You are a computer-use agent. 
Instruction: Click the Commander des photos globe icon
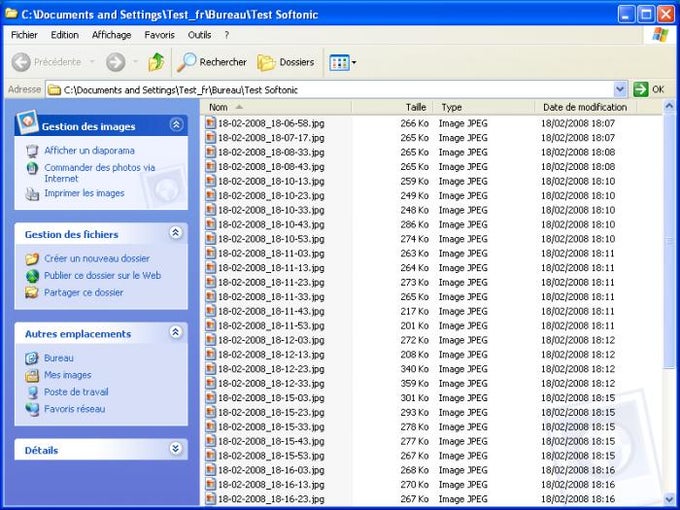32,168
